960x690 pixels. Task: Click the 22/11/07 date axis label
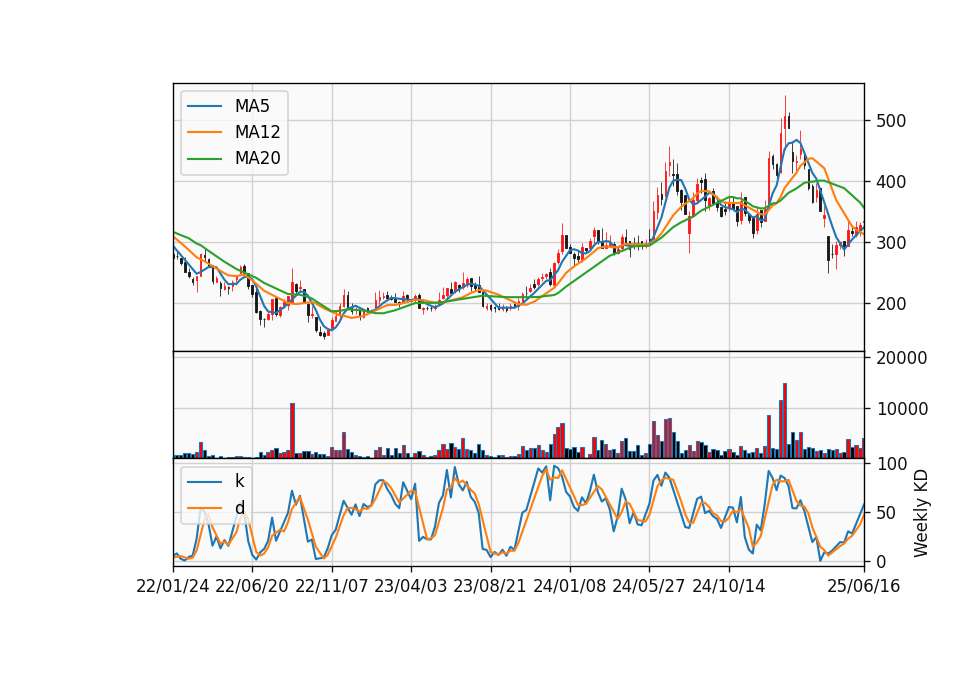tap(332, 586)
